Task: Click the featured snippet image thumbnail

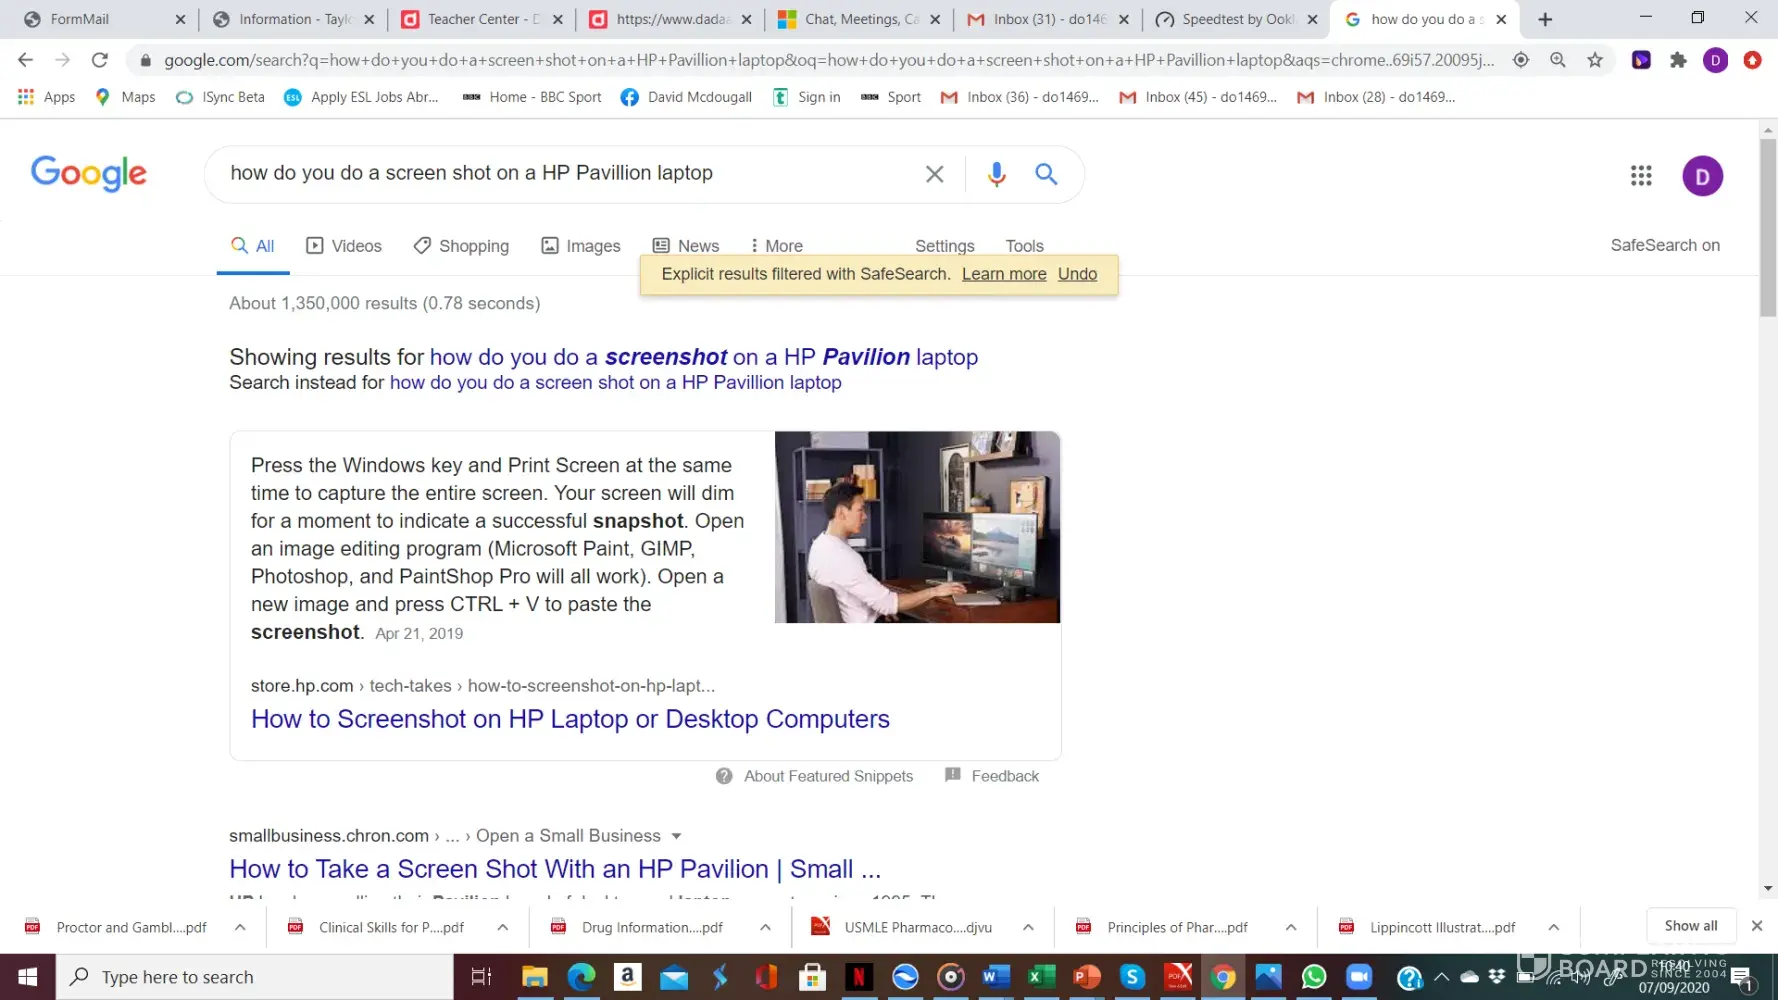Action: point(917,527)
